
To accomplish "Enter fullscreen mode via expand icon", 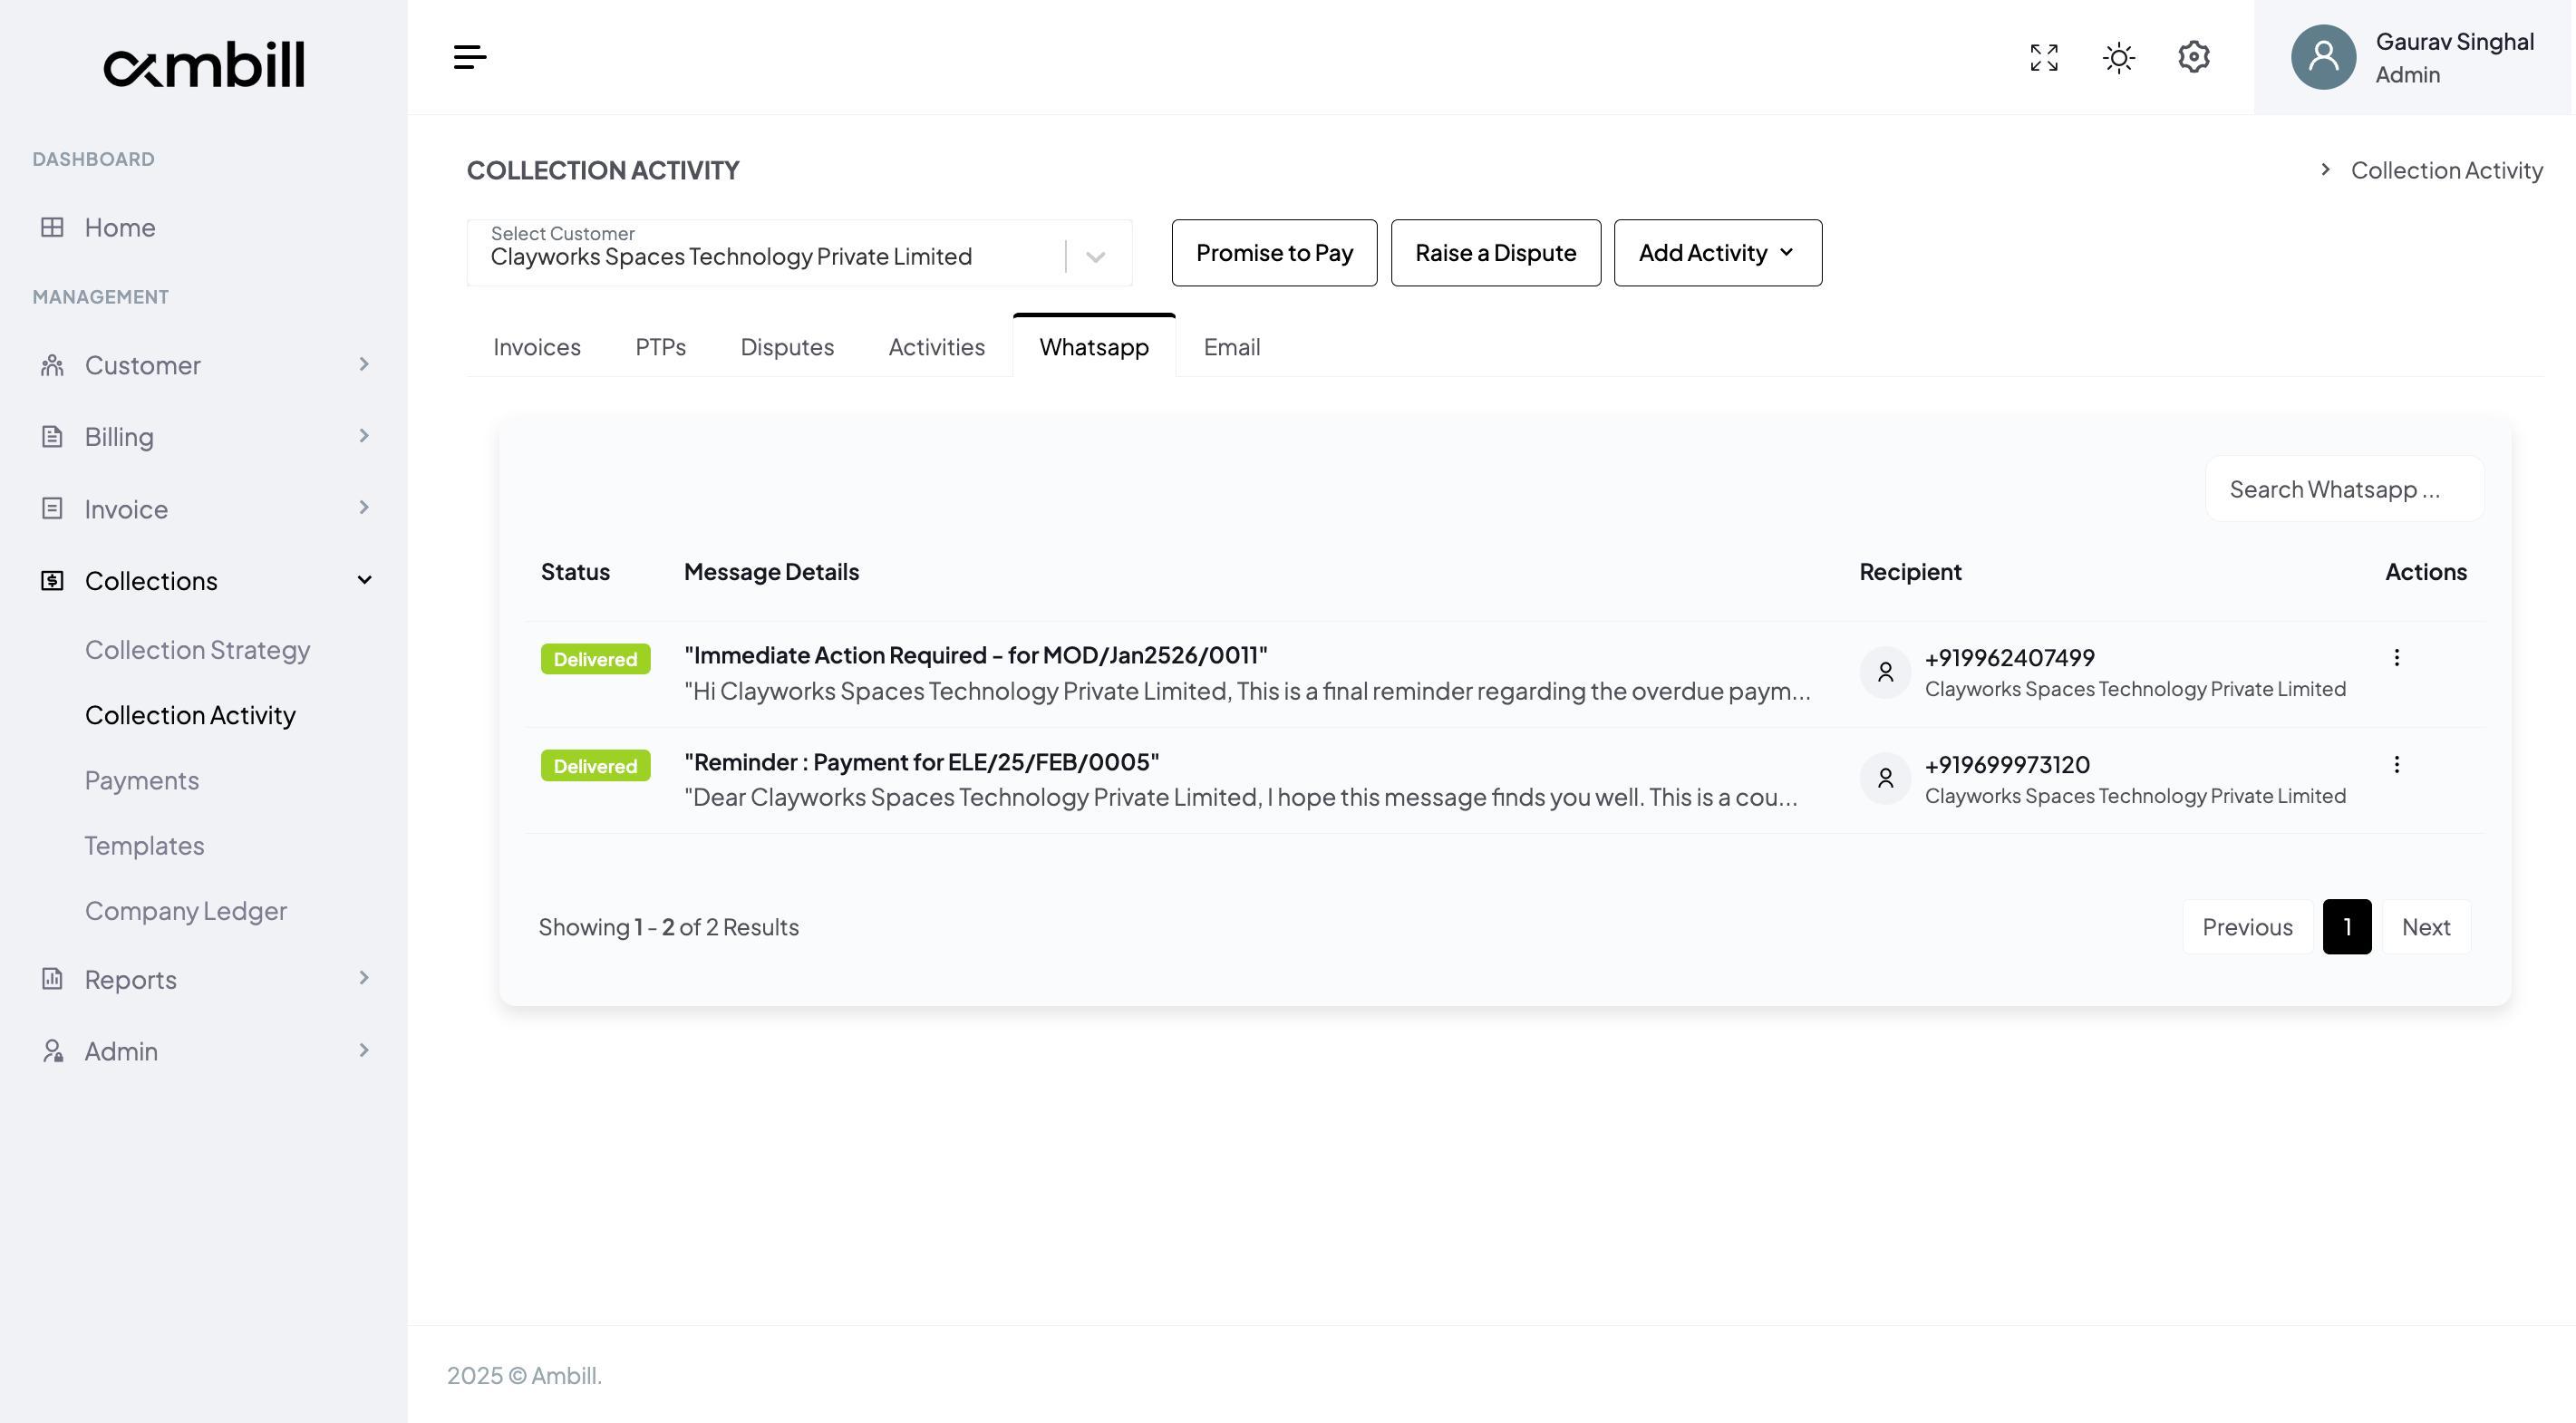I will 2044,57.
